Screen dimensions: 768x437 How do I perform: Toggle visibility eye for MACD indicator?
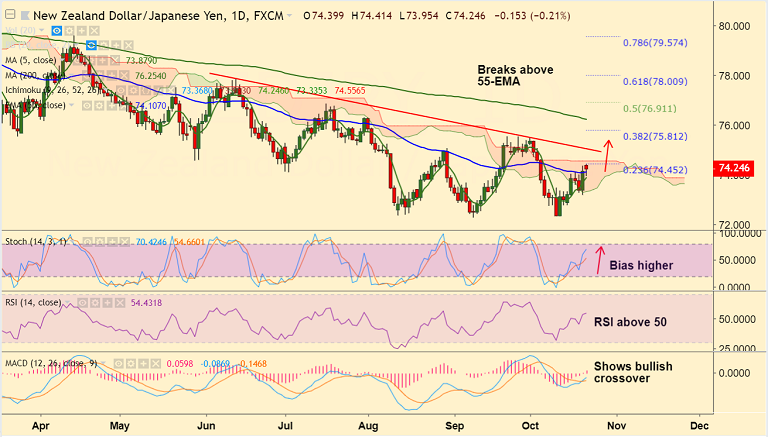[x=119, y=364]
